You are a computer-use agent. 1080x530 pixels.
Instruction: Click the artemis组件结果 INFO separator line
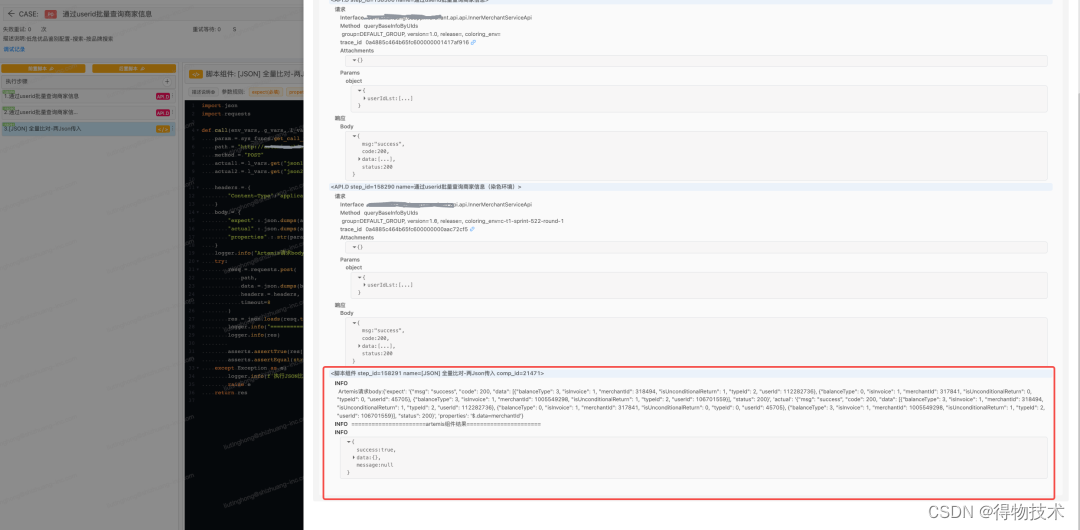[x=437, y=425]
